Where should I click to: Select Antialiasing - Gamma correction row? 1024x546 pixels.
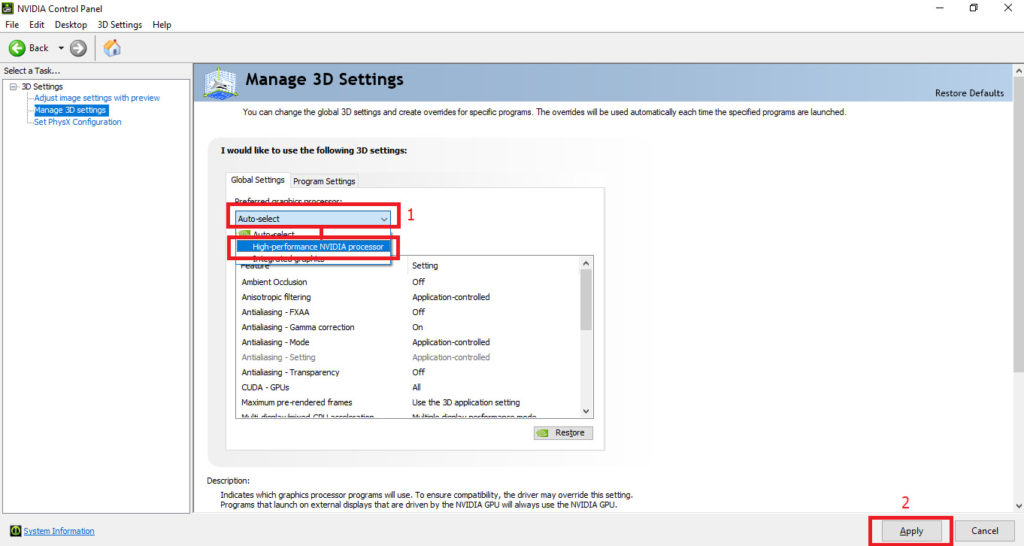point(408,327)
